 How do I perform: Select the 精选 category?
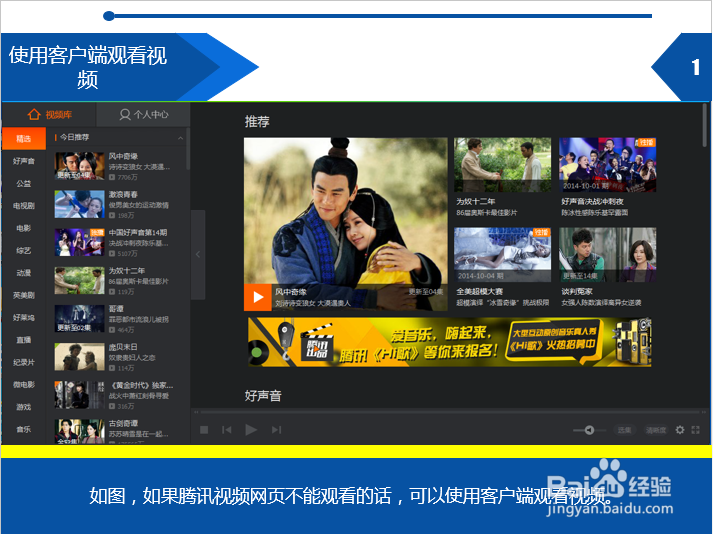click(x=24, y=139)
